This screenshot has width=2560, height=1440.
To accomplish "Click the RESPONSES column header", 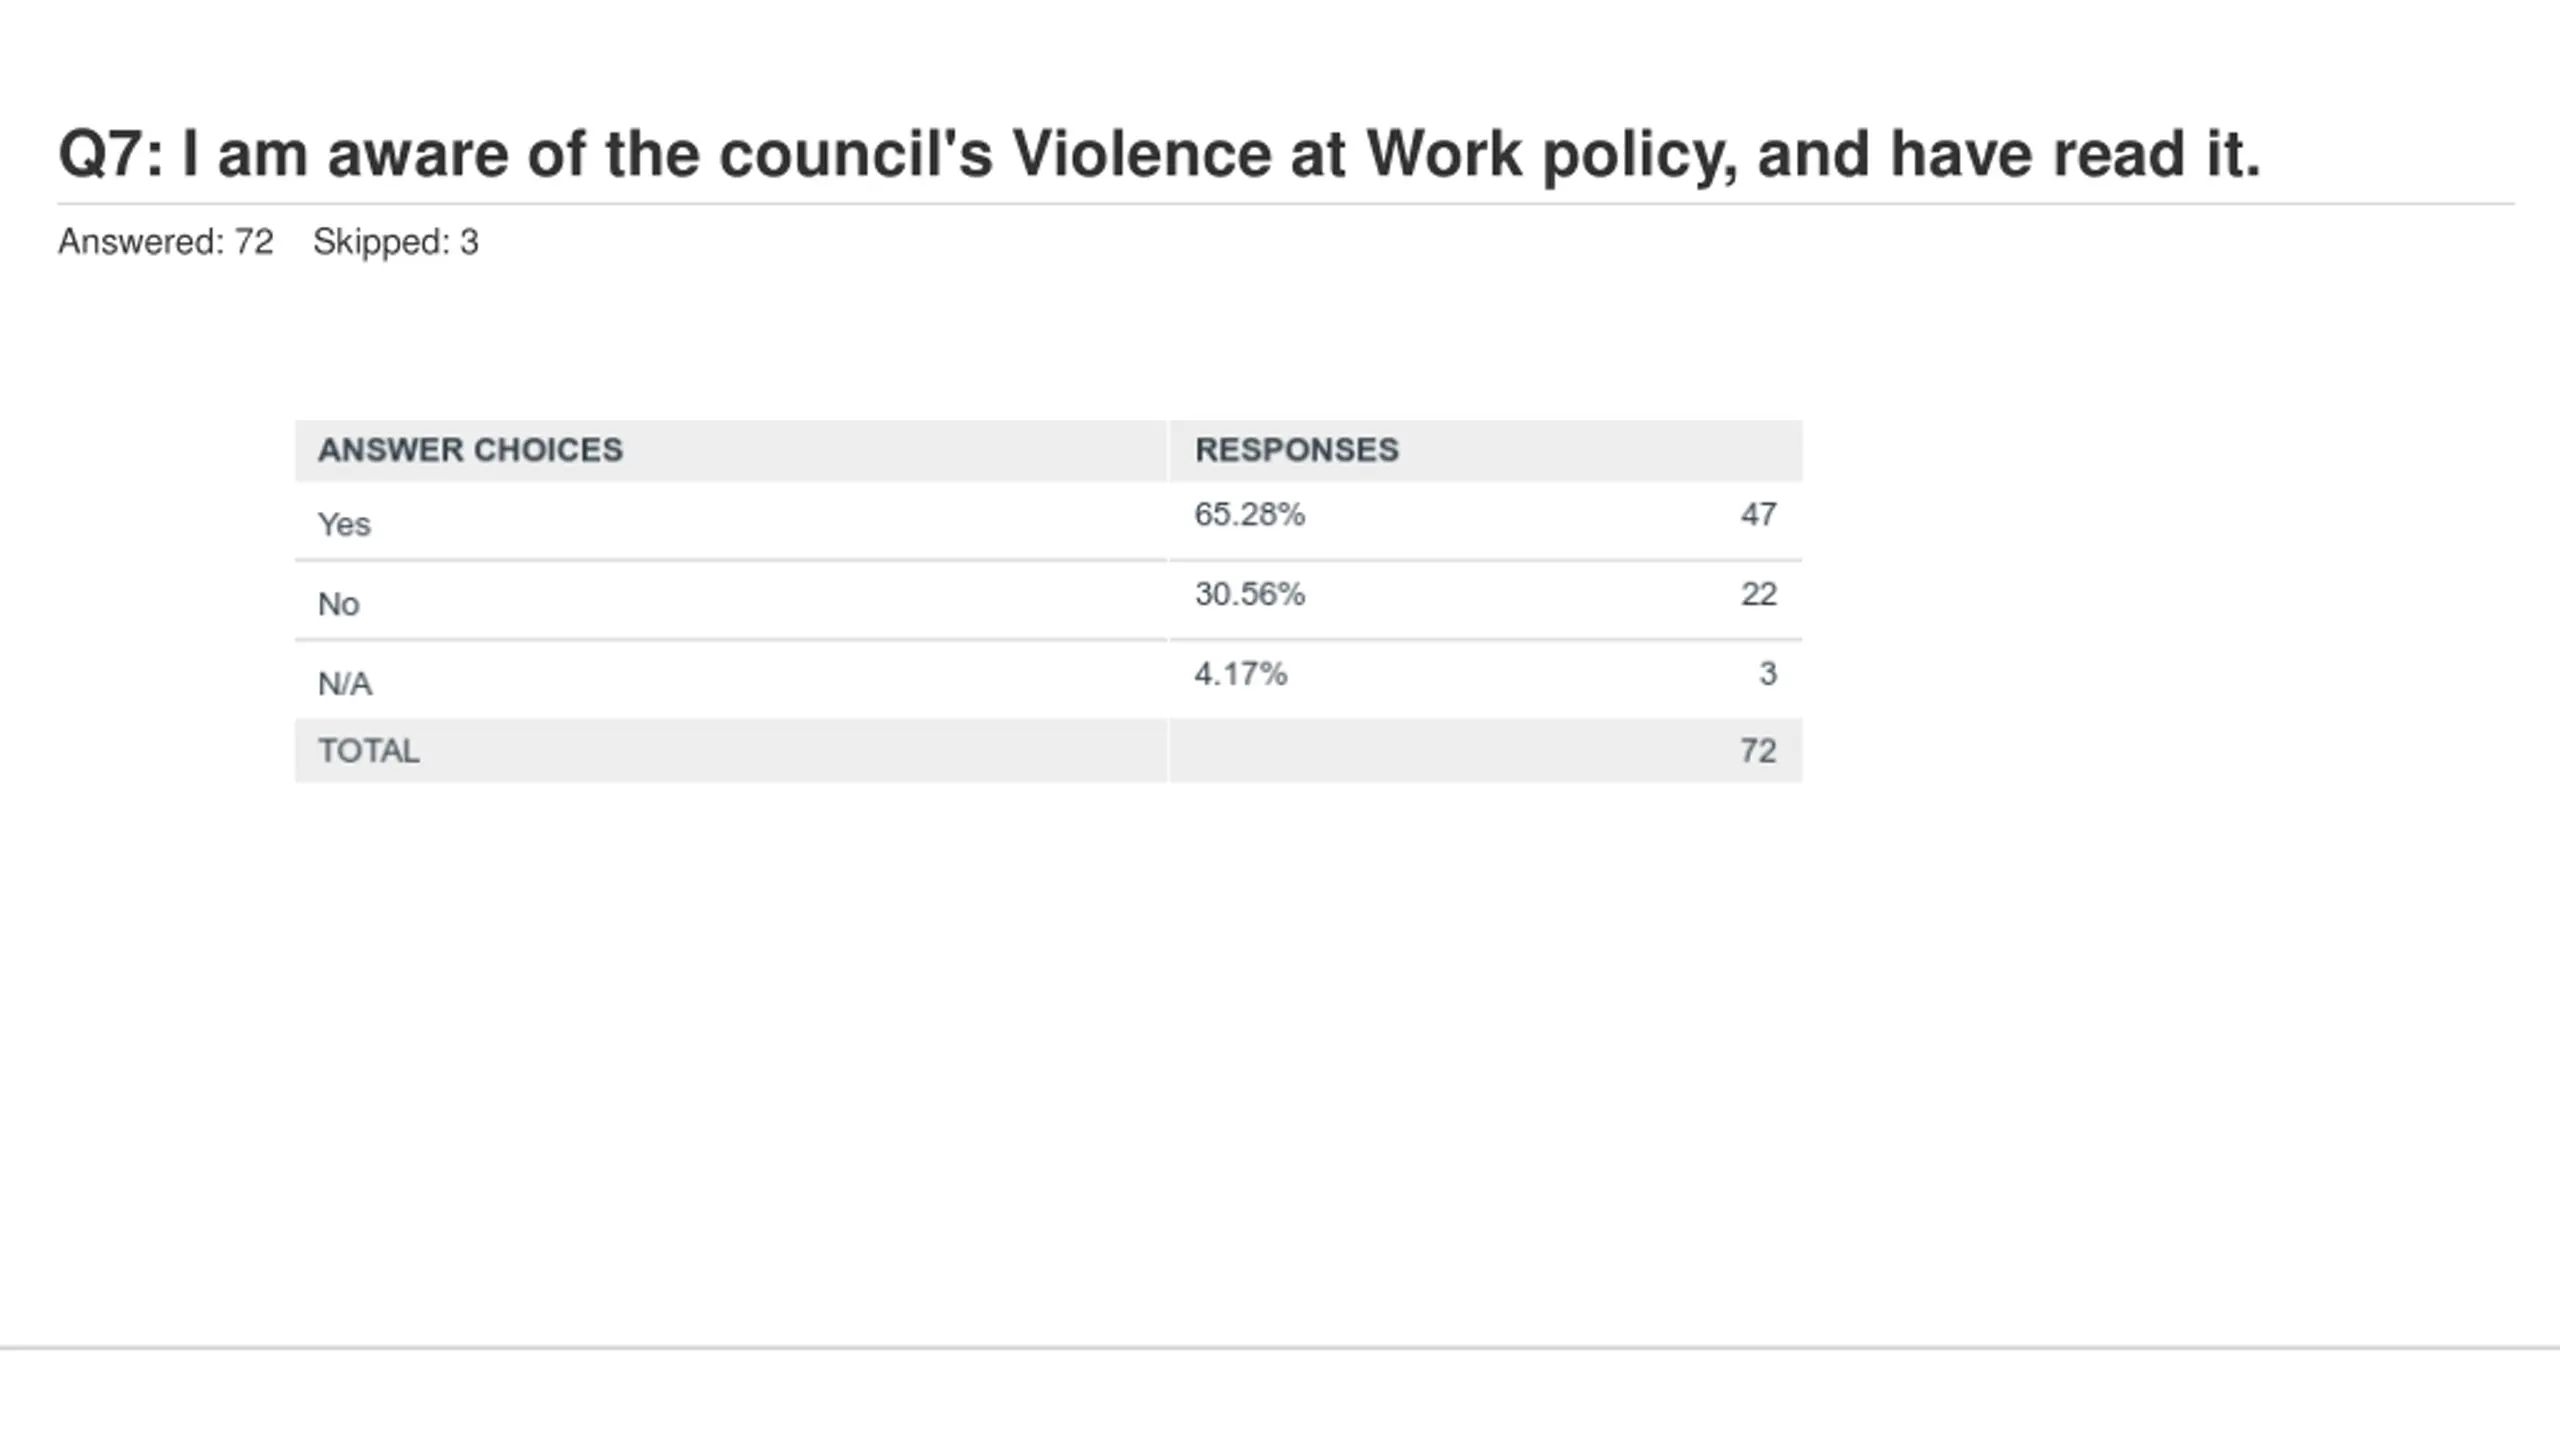I will pos(1297,450).
